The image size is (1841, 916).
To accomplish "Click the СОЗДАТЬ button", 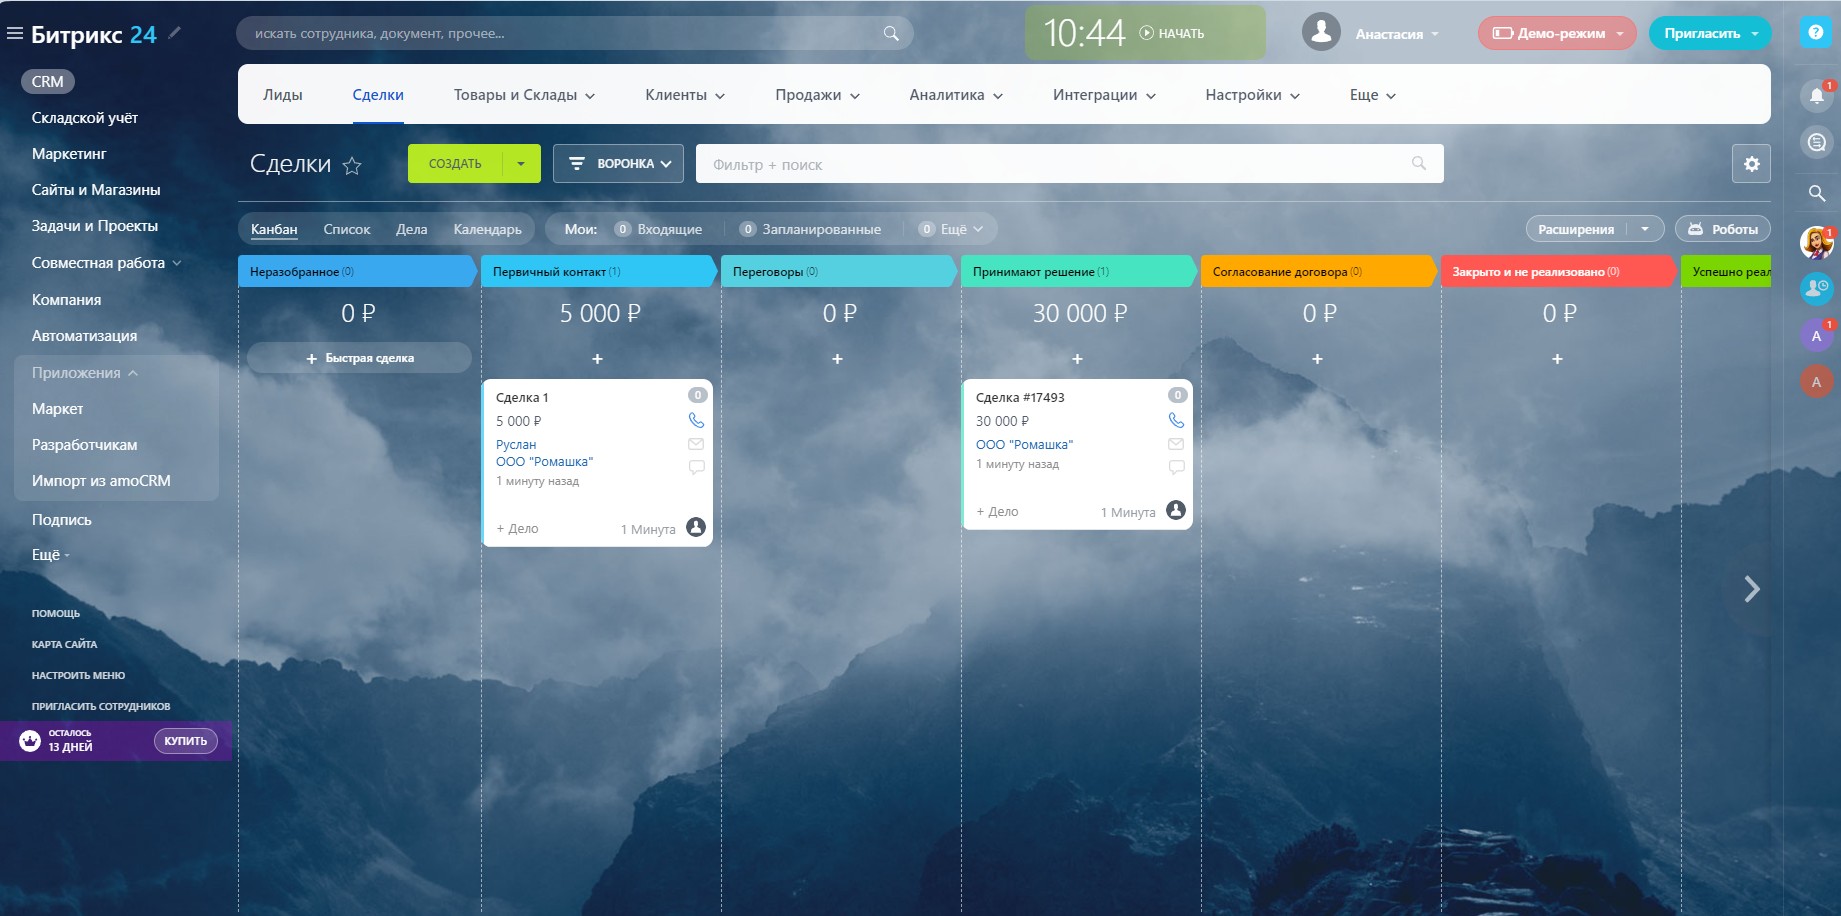I will tap(455, 164).
